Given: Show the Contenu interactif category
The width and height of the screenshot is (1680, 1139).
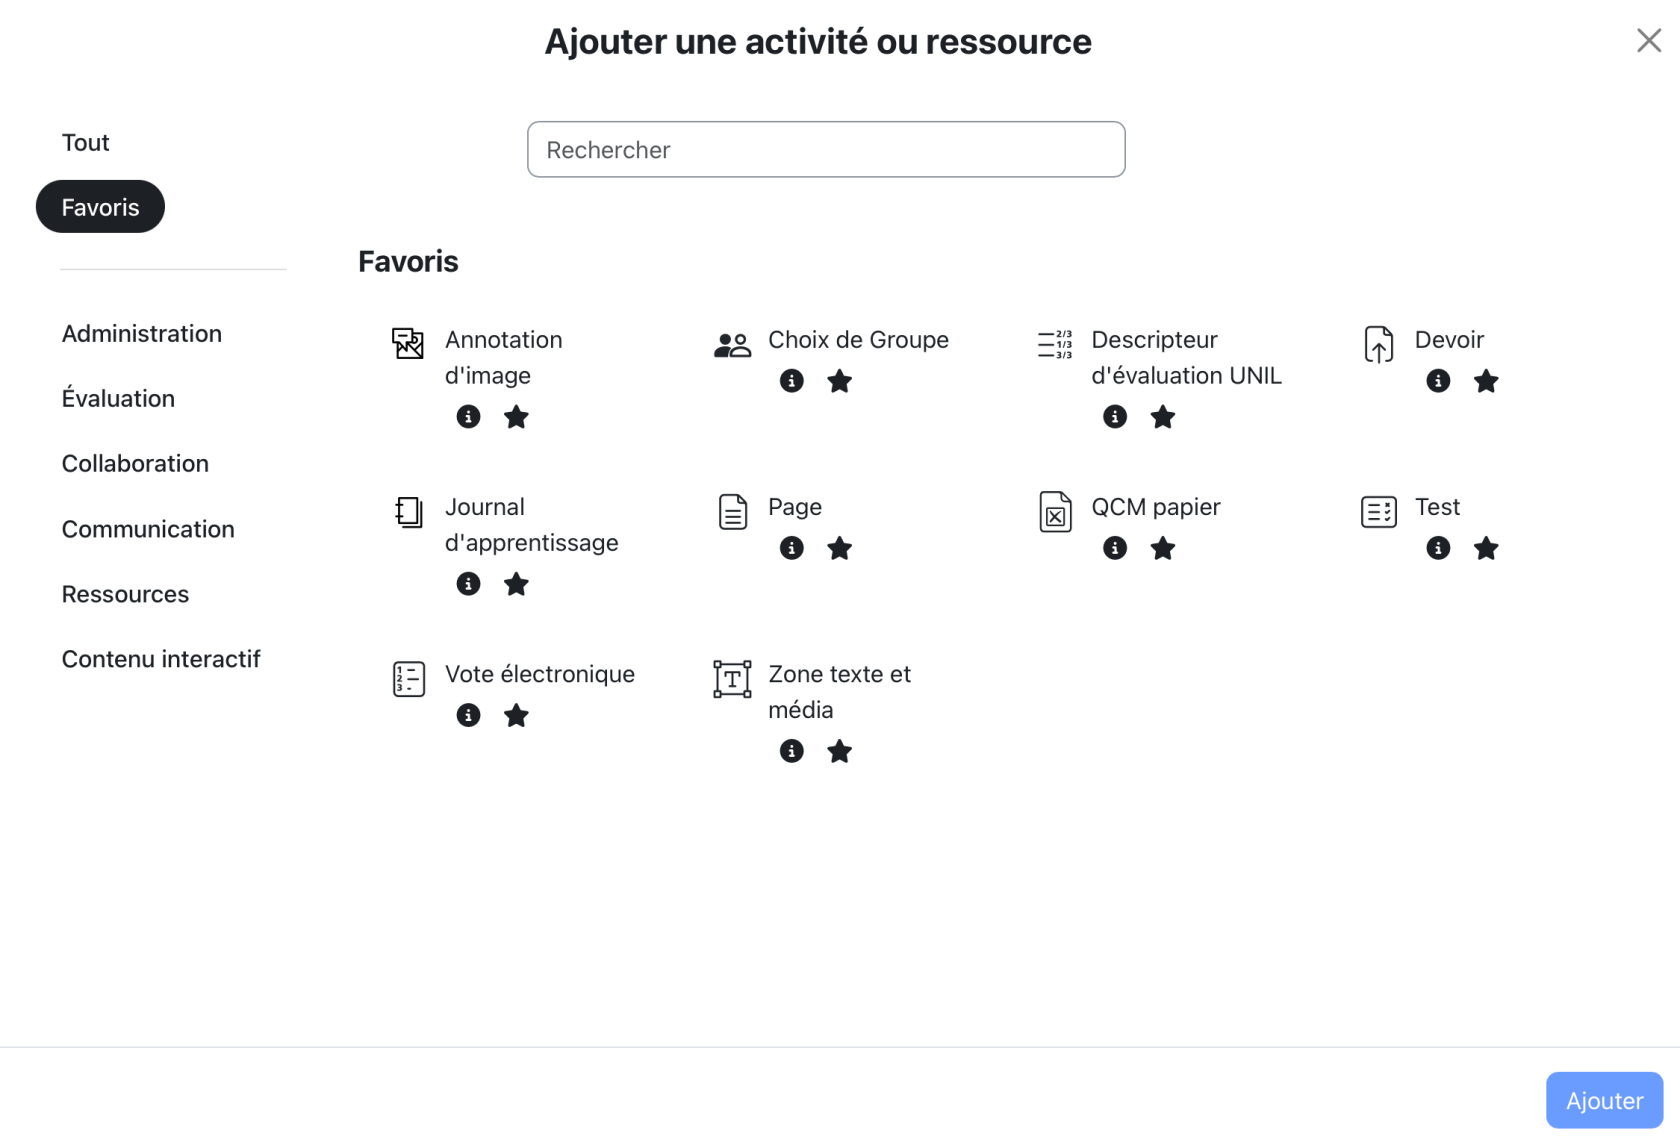Looking at the screenshot, I should pyautogui.click(x=161, y=659).
